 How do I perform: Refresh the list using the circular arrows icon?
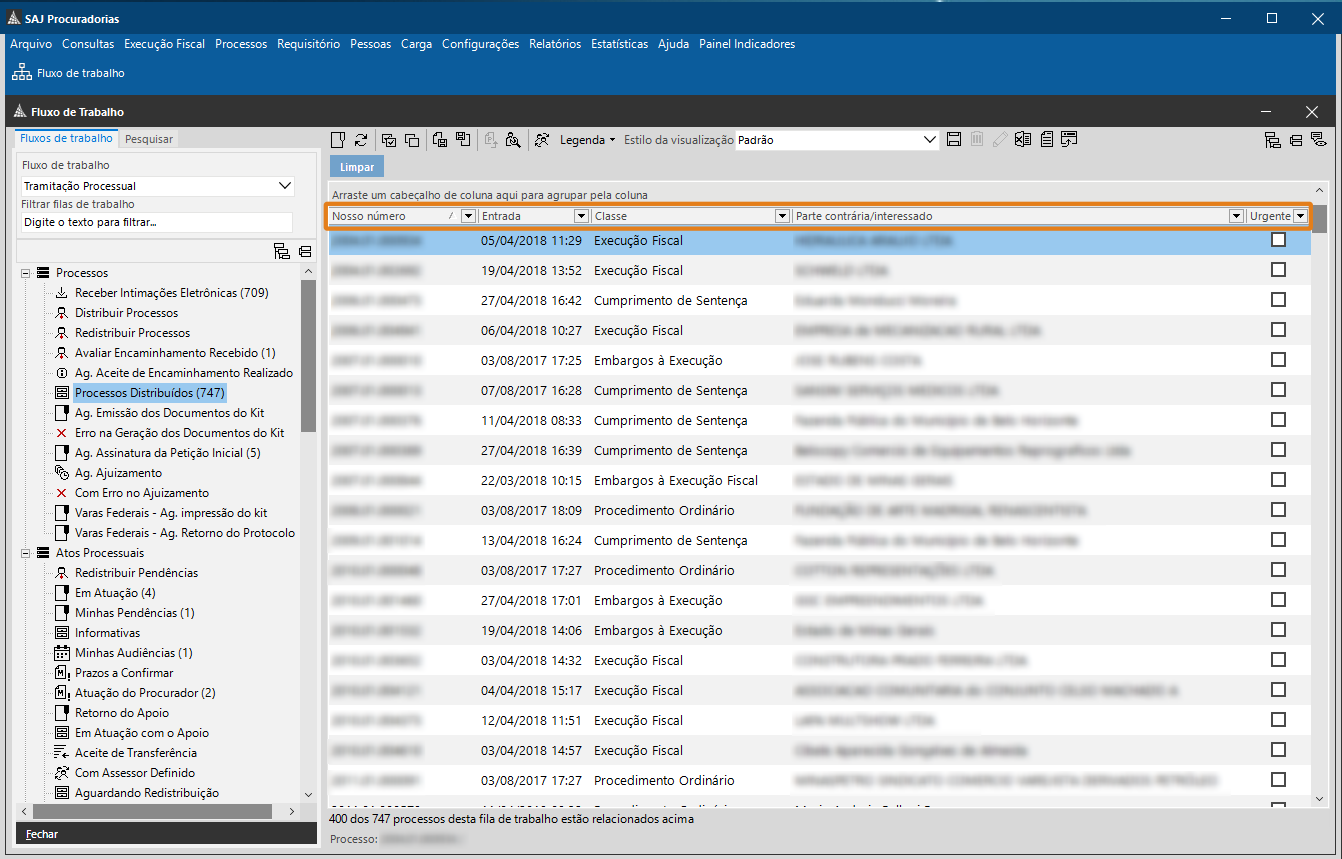tap(362, 140)
